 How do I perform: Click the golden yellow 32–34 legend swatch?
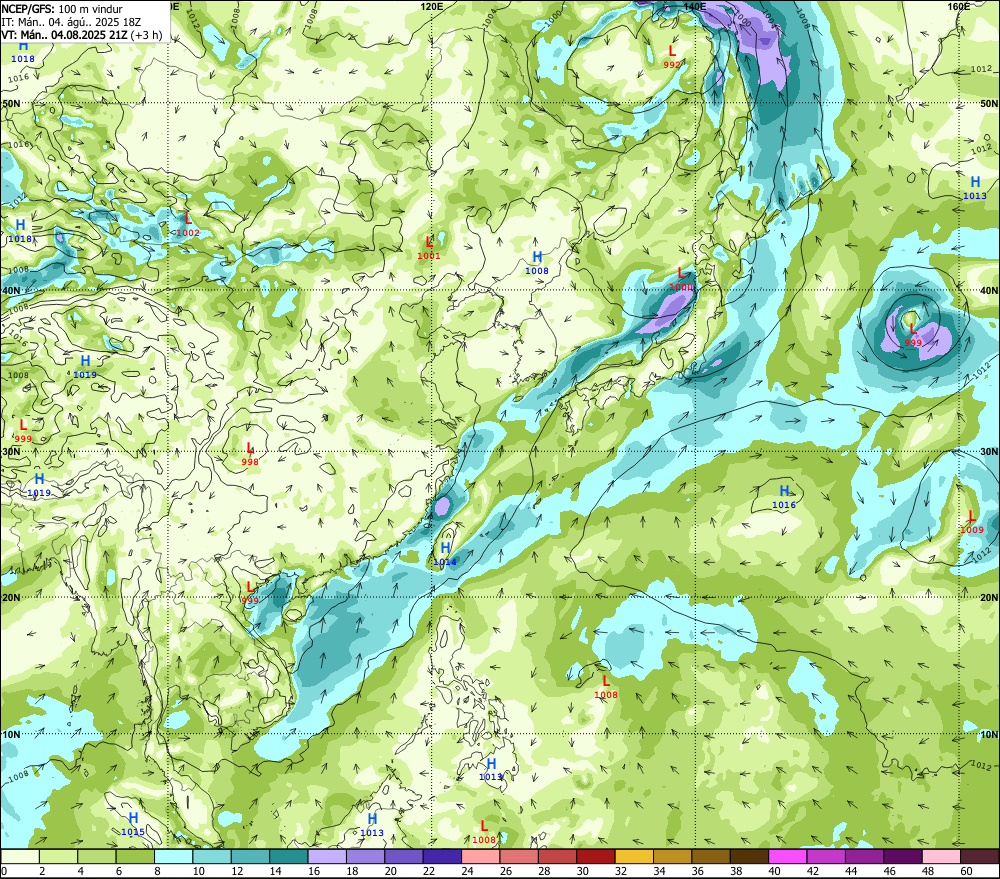coord(634,856)
